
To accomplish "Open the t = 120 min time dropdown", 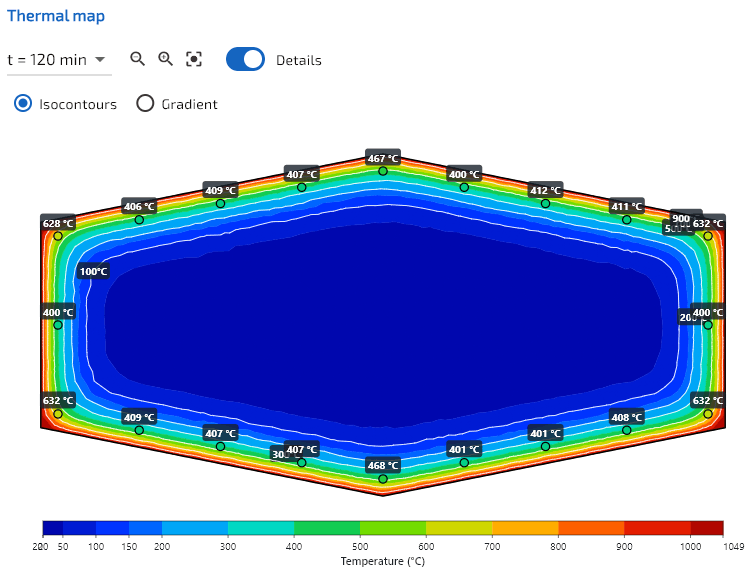I will (x=59, y=60).
